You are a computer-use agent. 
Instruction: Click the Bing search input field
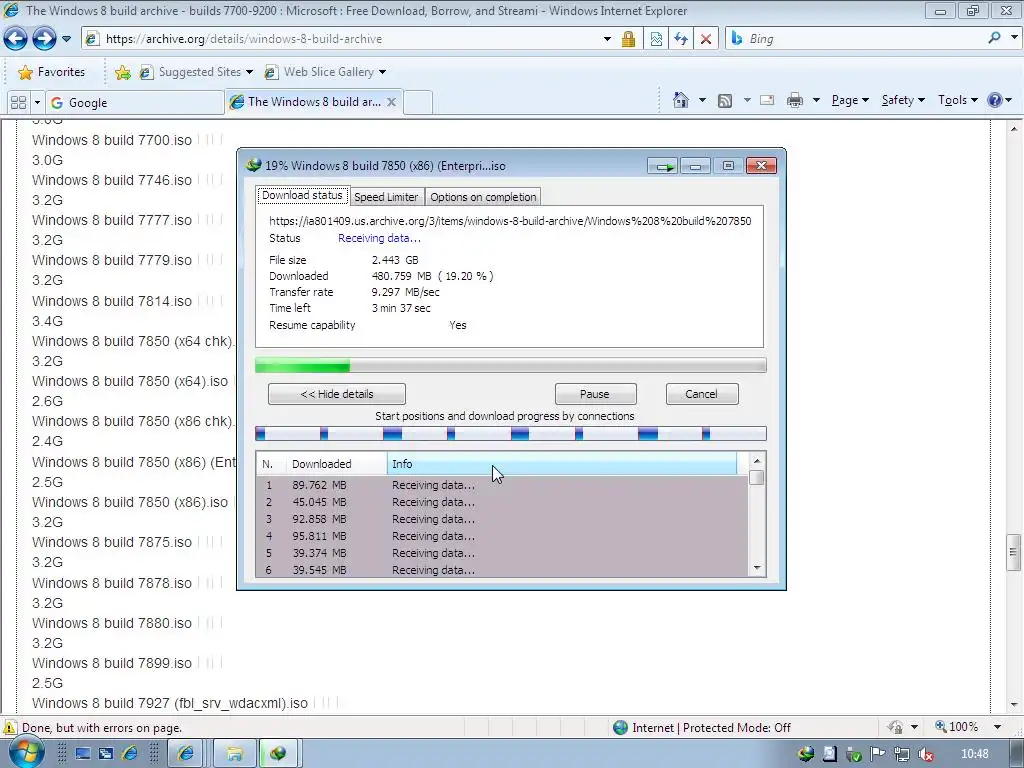click(865, 39)
